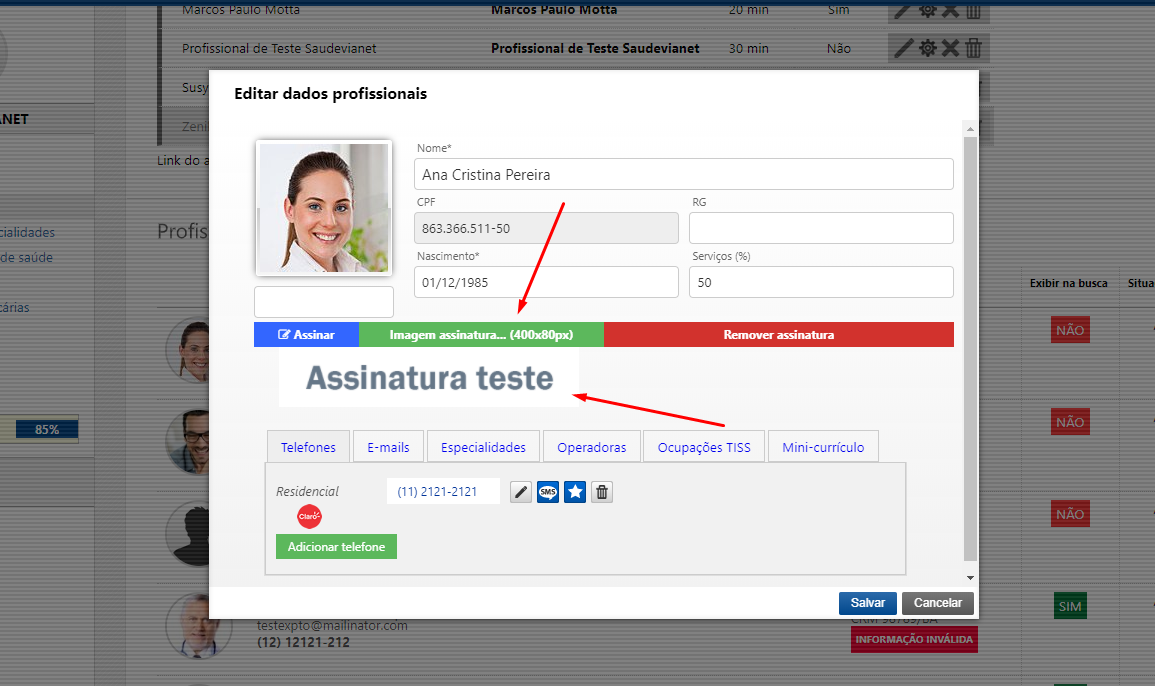This screenshot has width=1155, height=686.
Task: Switch to the E-mails tab
Action: (x=388, y=446)
